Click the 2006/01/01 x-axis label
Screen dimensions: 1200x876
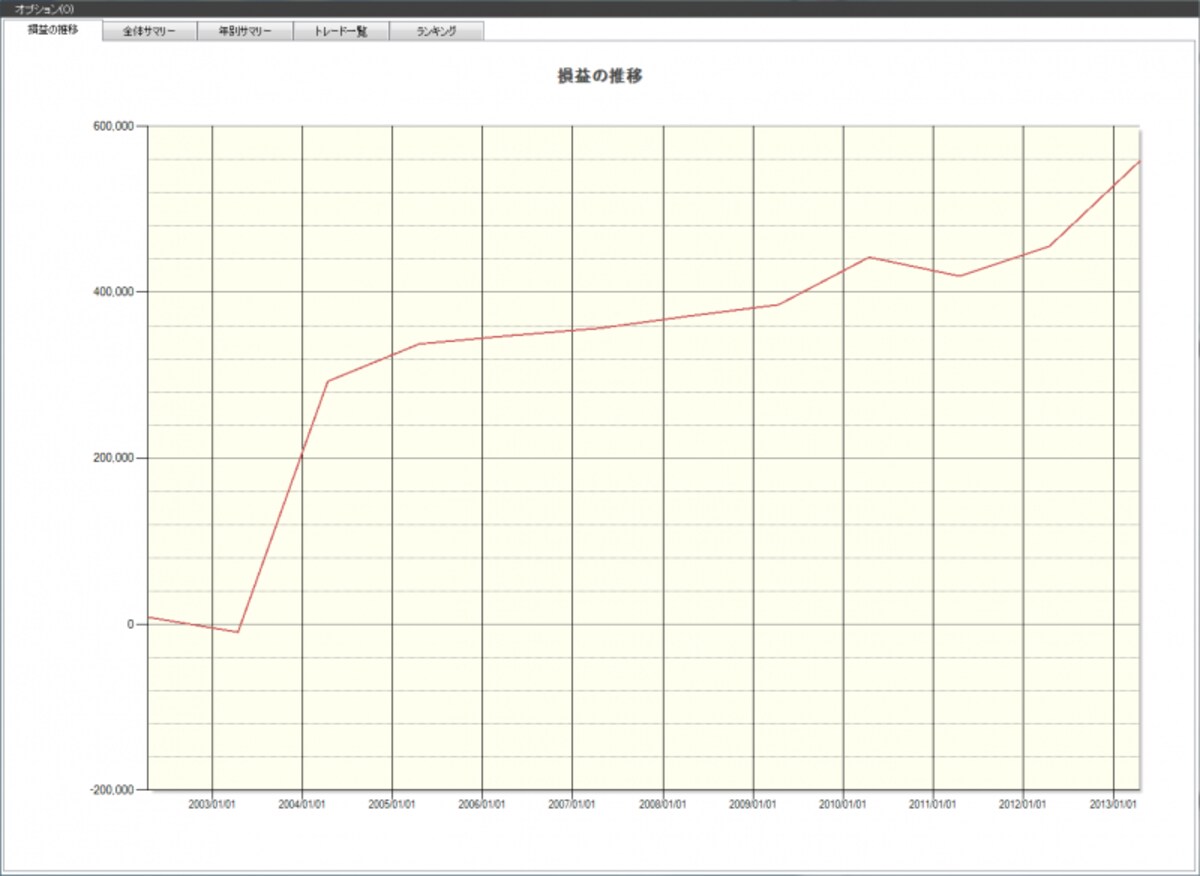[x=482, y=804]
